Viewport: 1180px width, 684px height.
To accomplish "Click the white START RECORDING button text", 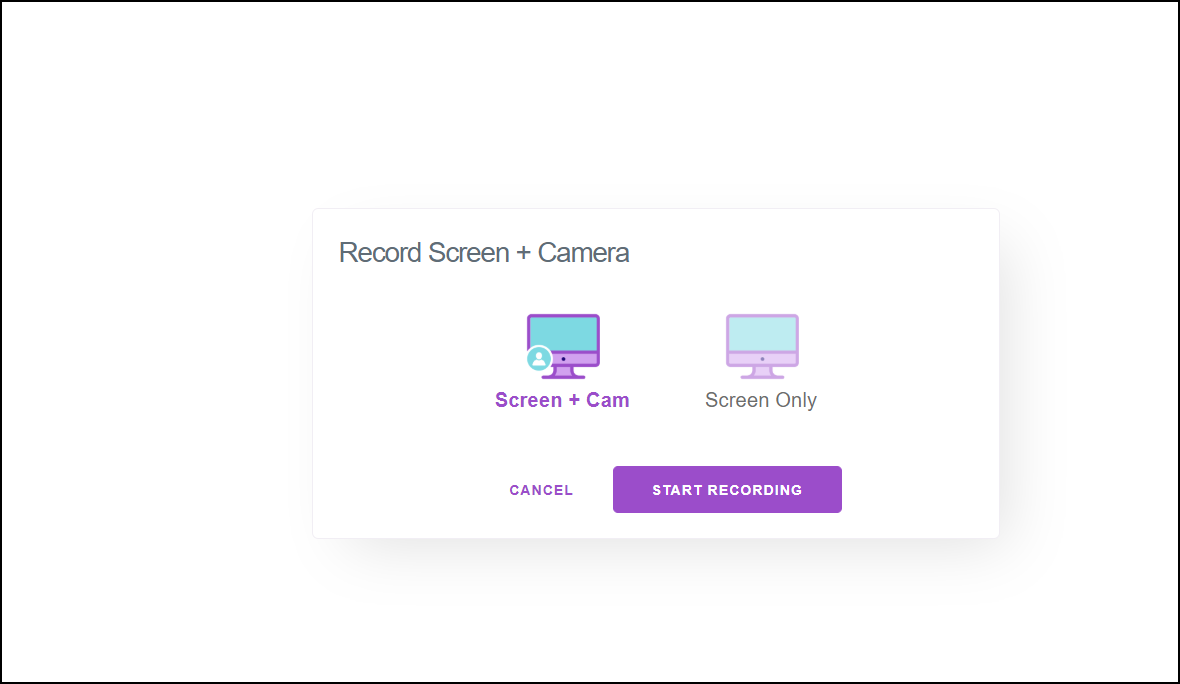I will click(x=727, y=490).
